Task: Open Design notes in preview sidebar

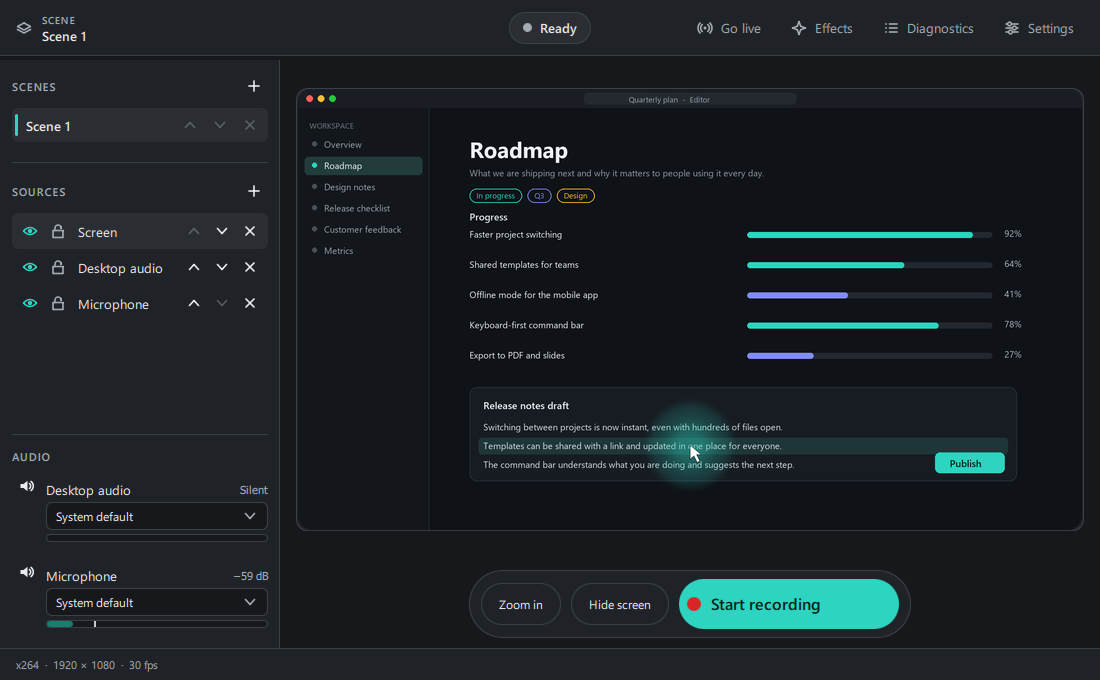Action: (x=363, y=187)
